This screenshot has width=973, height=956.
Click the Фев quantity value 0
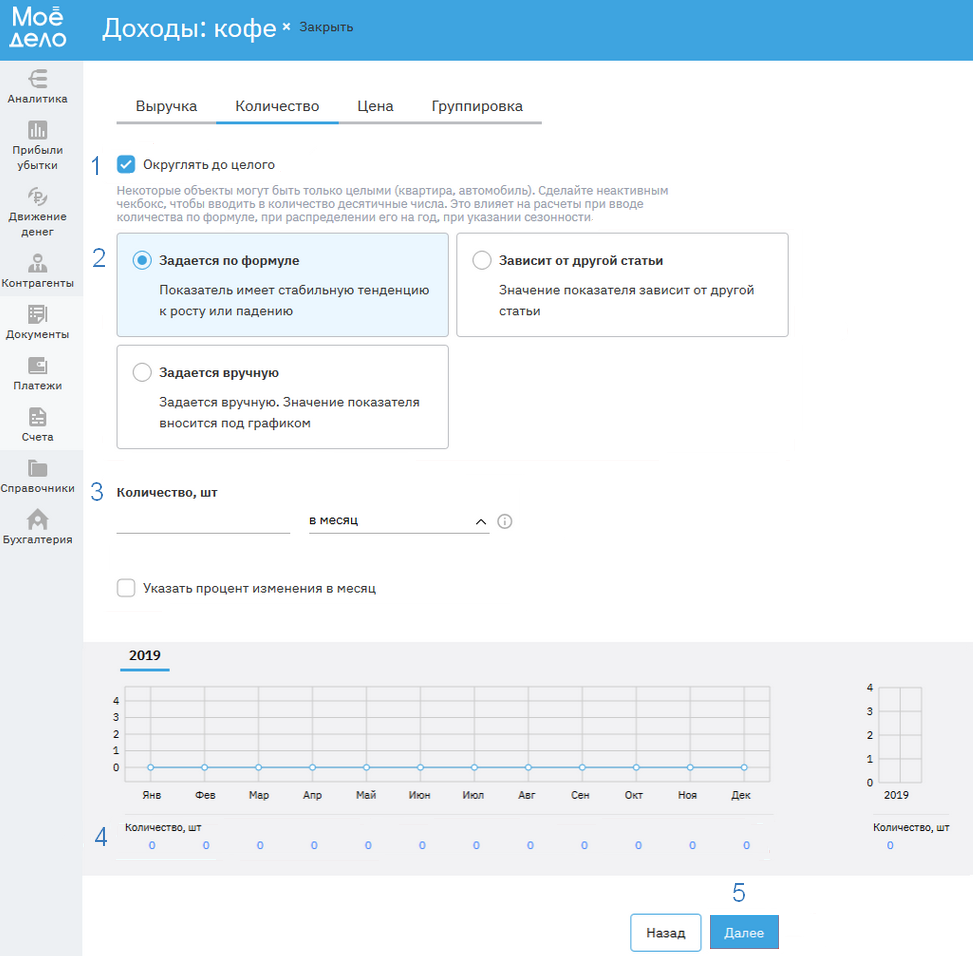click(206, 845)
